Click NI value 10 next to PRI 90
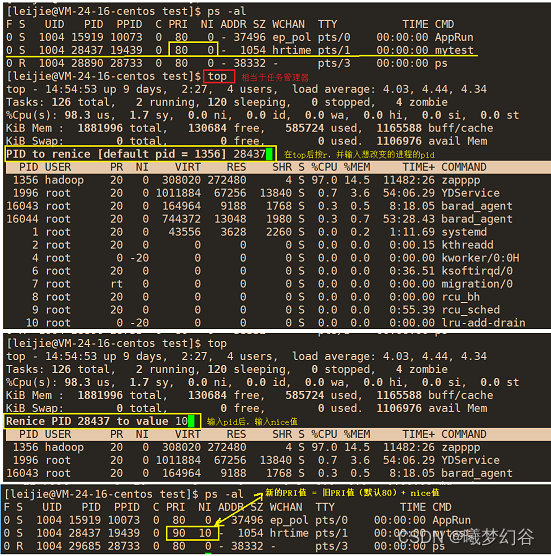 click(x=205, y=533)
